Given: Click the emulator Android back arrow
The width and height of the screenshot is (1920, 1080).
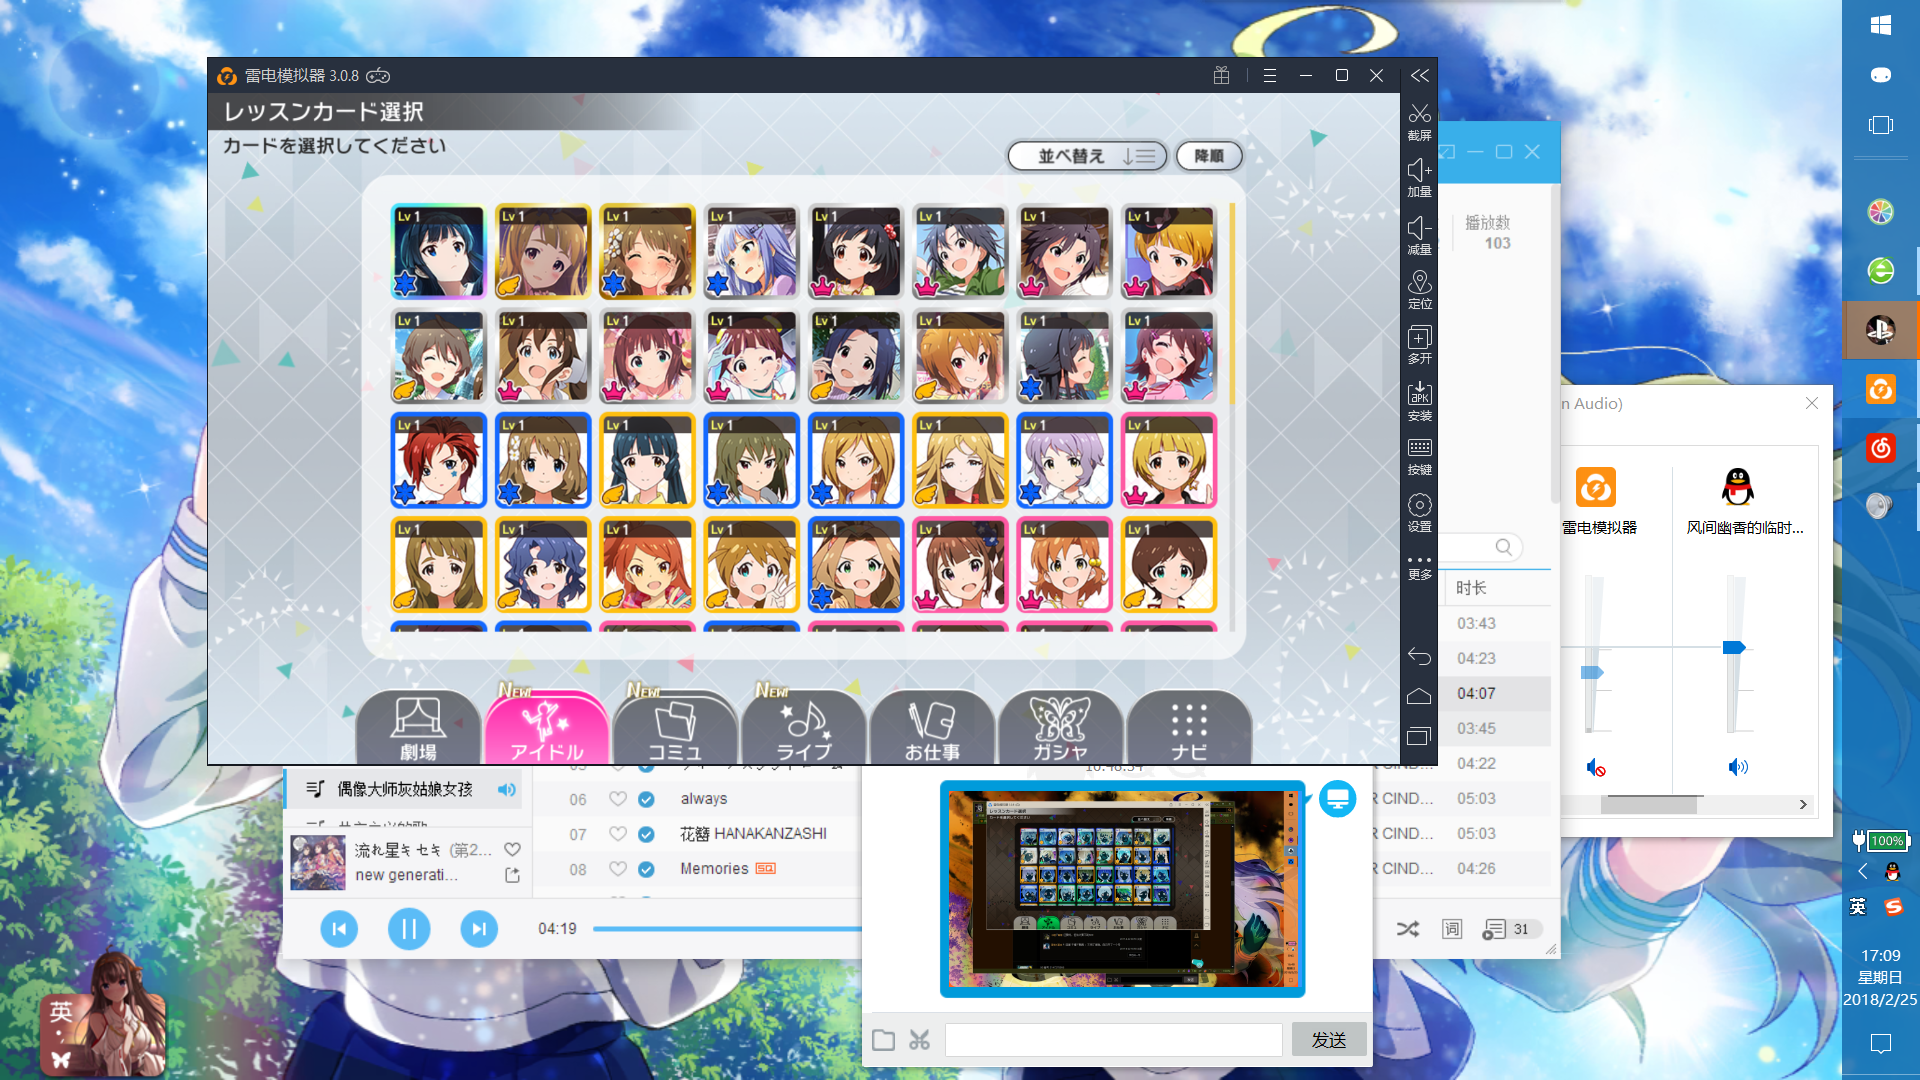Looking at the screenshot, I should 1419,656.
